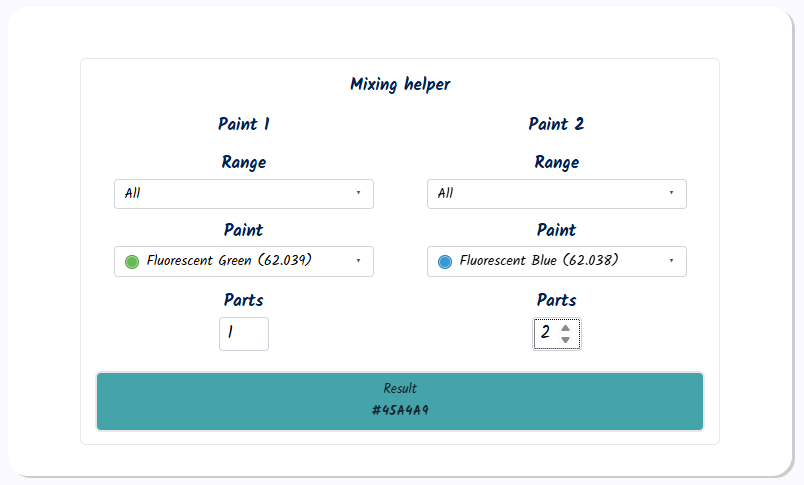Expand the Fluorescent Green (62.039) paint selector
Viewport: 804px width, 485px height.
243,261
